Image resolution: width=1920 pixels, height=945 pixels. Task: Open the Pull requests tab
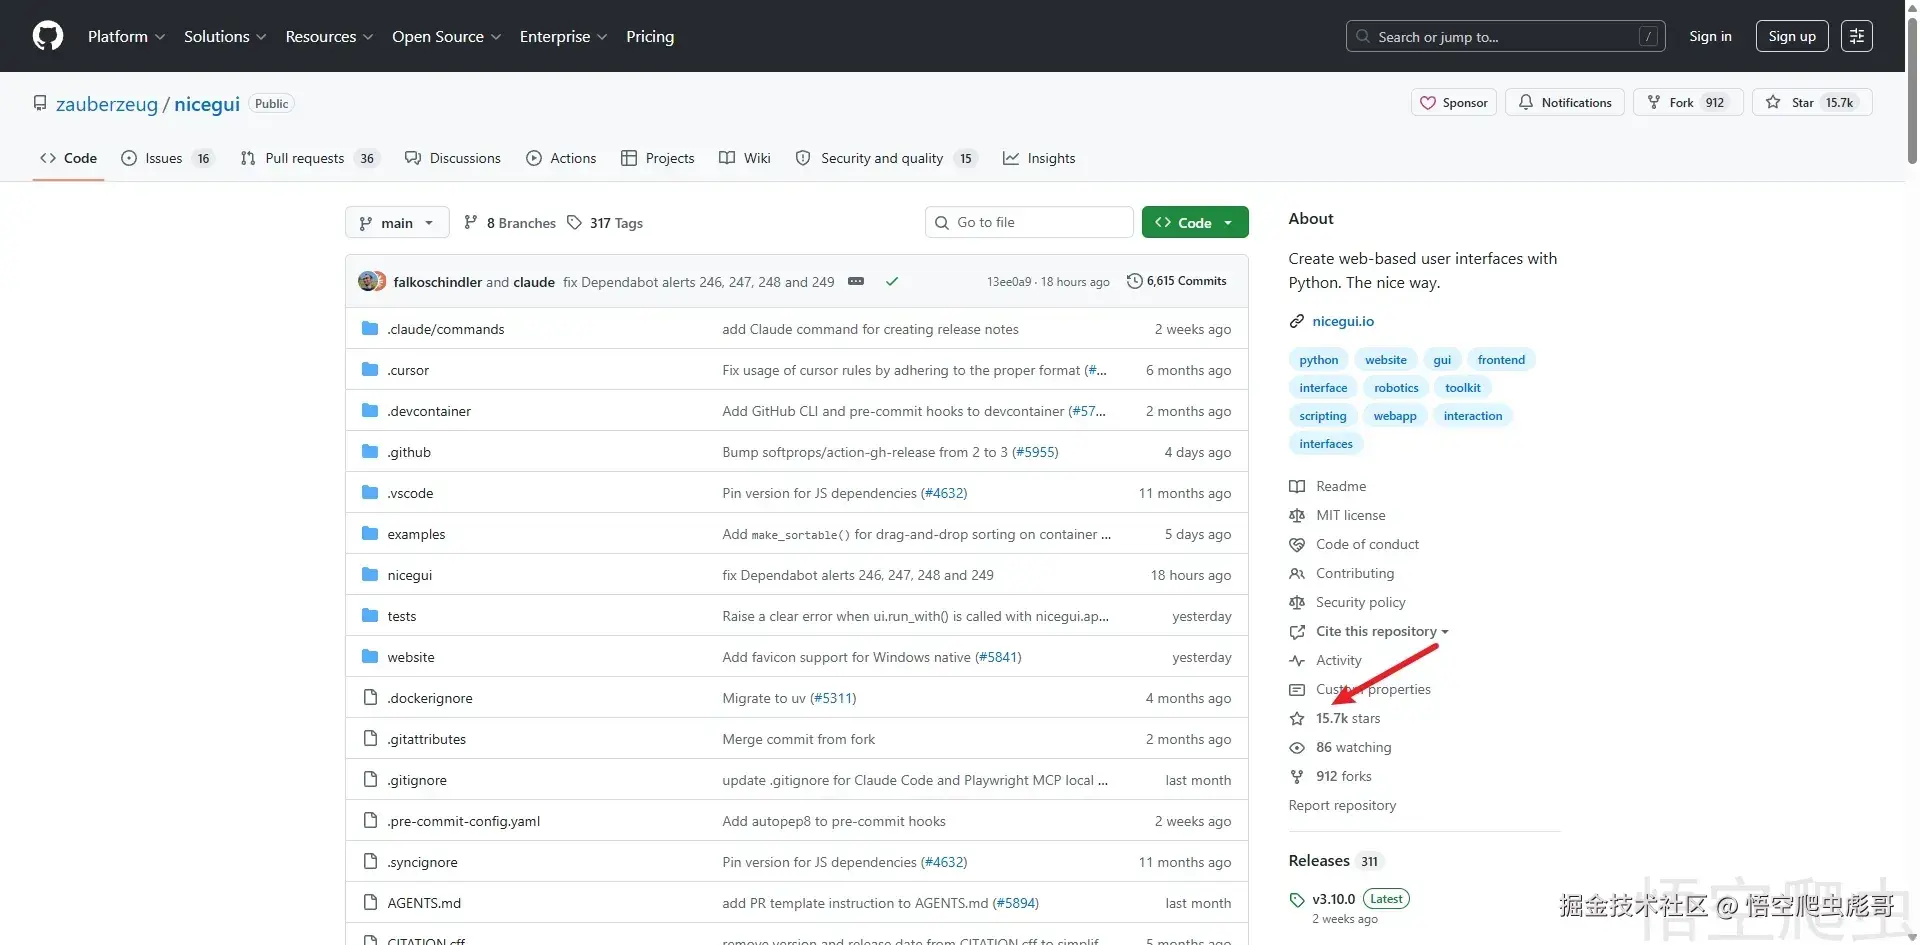coord(310,158)
